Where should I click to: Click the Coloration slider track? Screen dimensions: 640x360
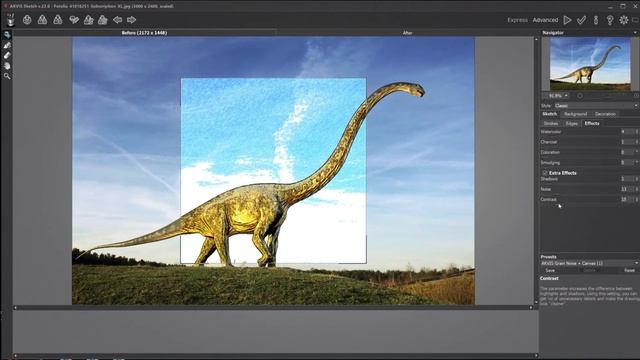pyautogui.click(x=579, y=156)
